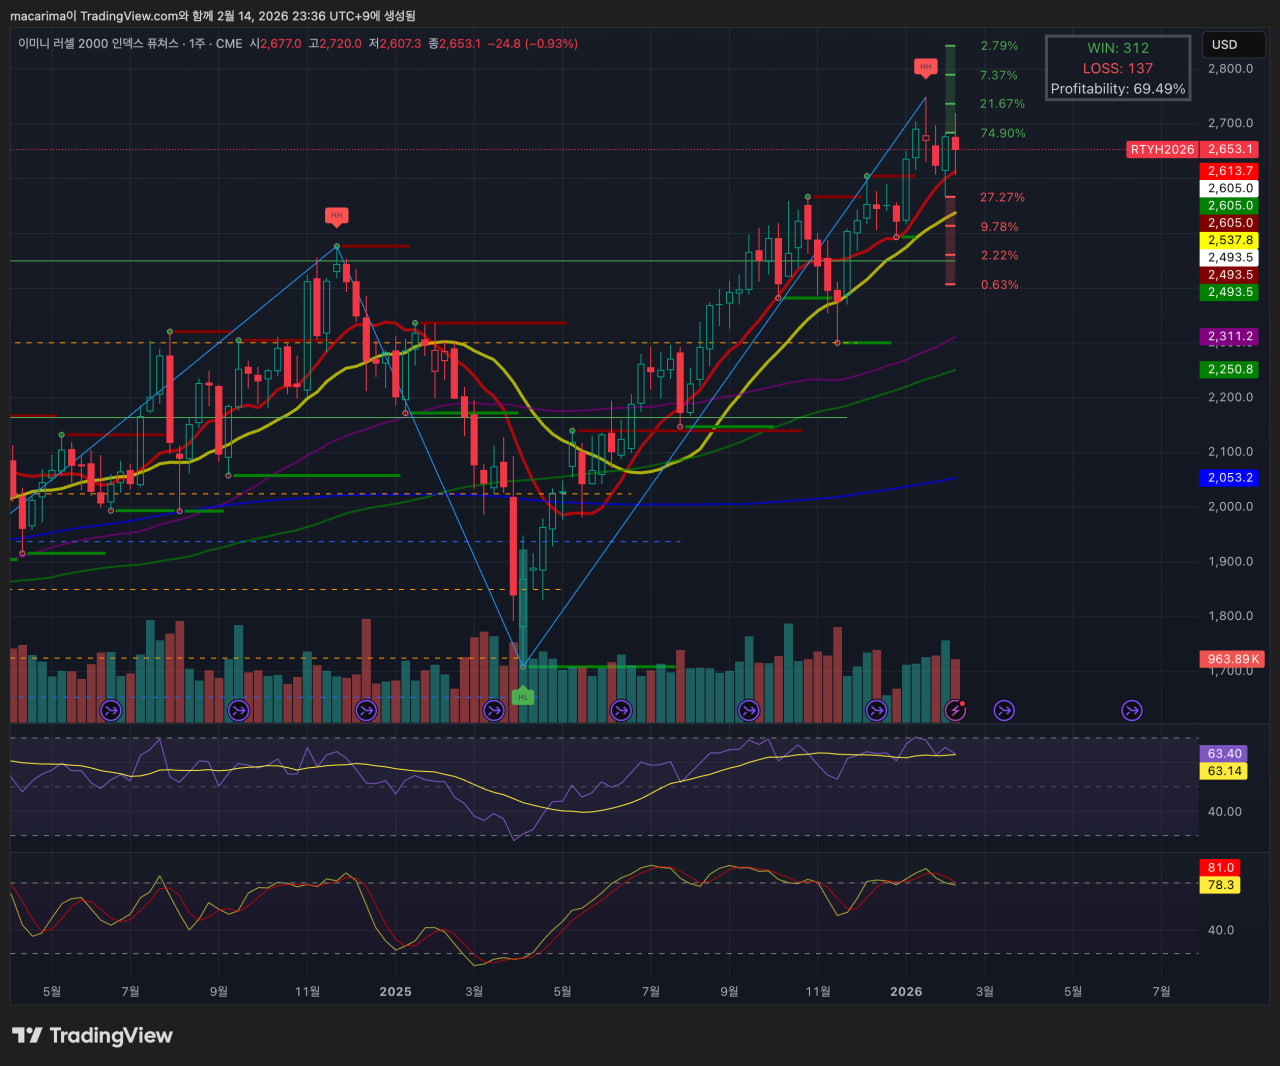Click the lightning bolt event icon
The width and height of the screenshot is (1280, 1066).
[x=956, y=710]
